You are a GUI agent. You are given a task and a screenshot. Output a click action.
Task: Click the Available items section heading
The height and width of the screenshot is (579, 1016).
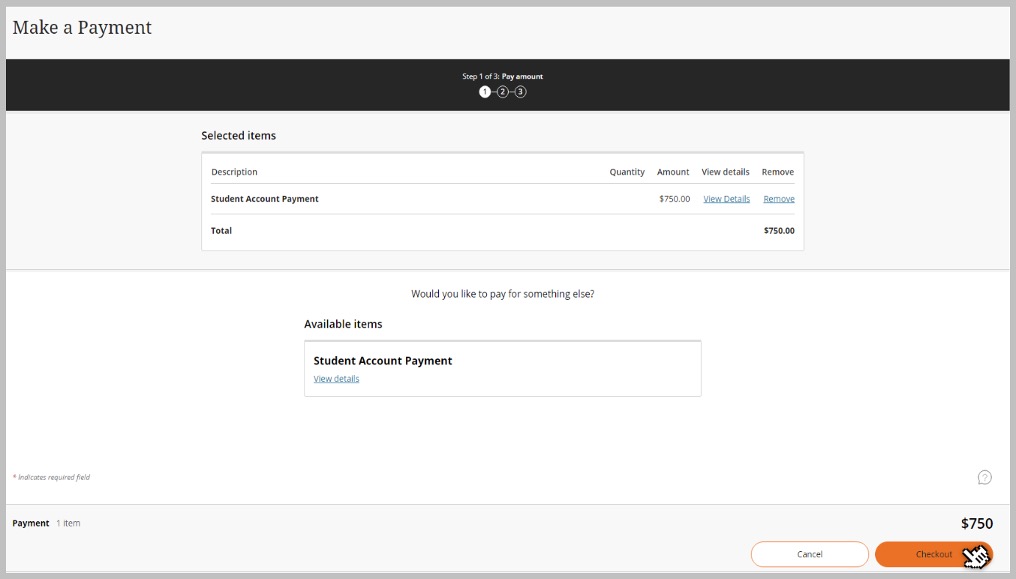343,324
